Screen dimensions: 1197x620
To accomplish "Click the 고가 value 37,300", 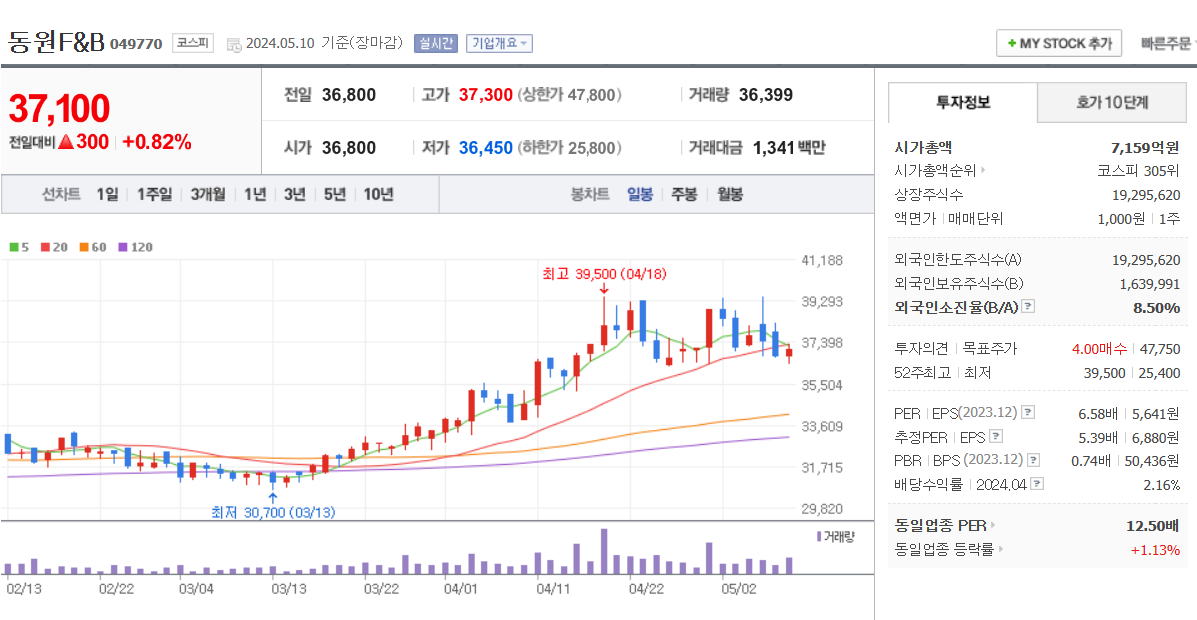I will [x=486, y=95].
